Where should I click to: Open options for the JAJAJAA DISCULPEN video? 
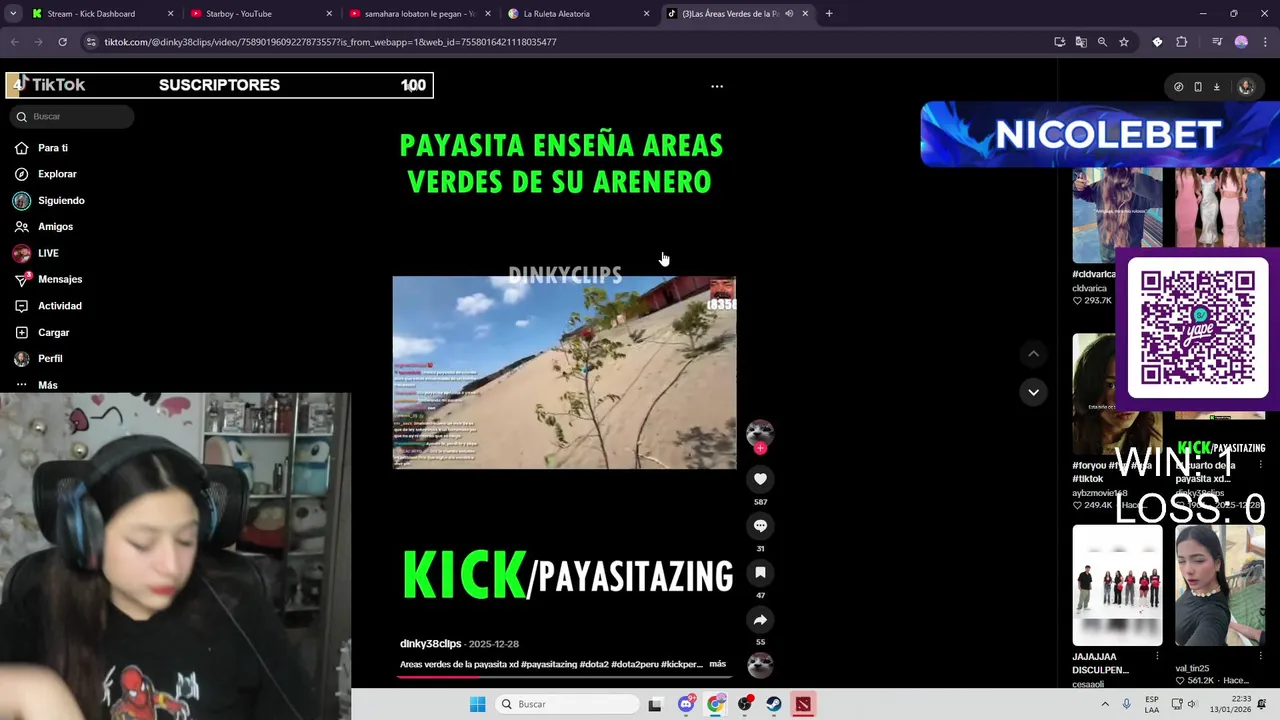pos(1157,657)
